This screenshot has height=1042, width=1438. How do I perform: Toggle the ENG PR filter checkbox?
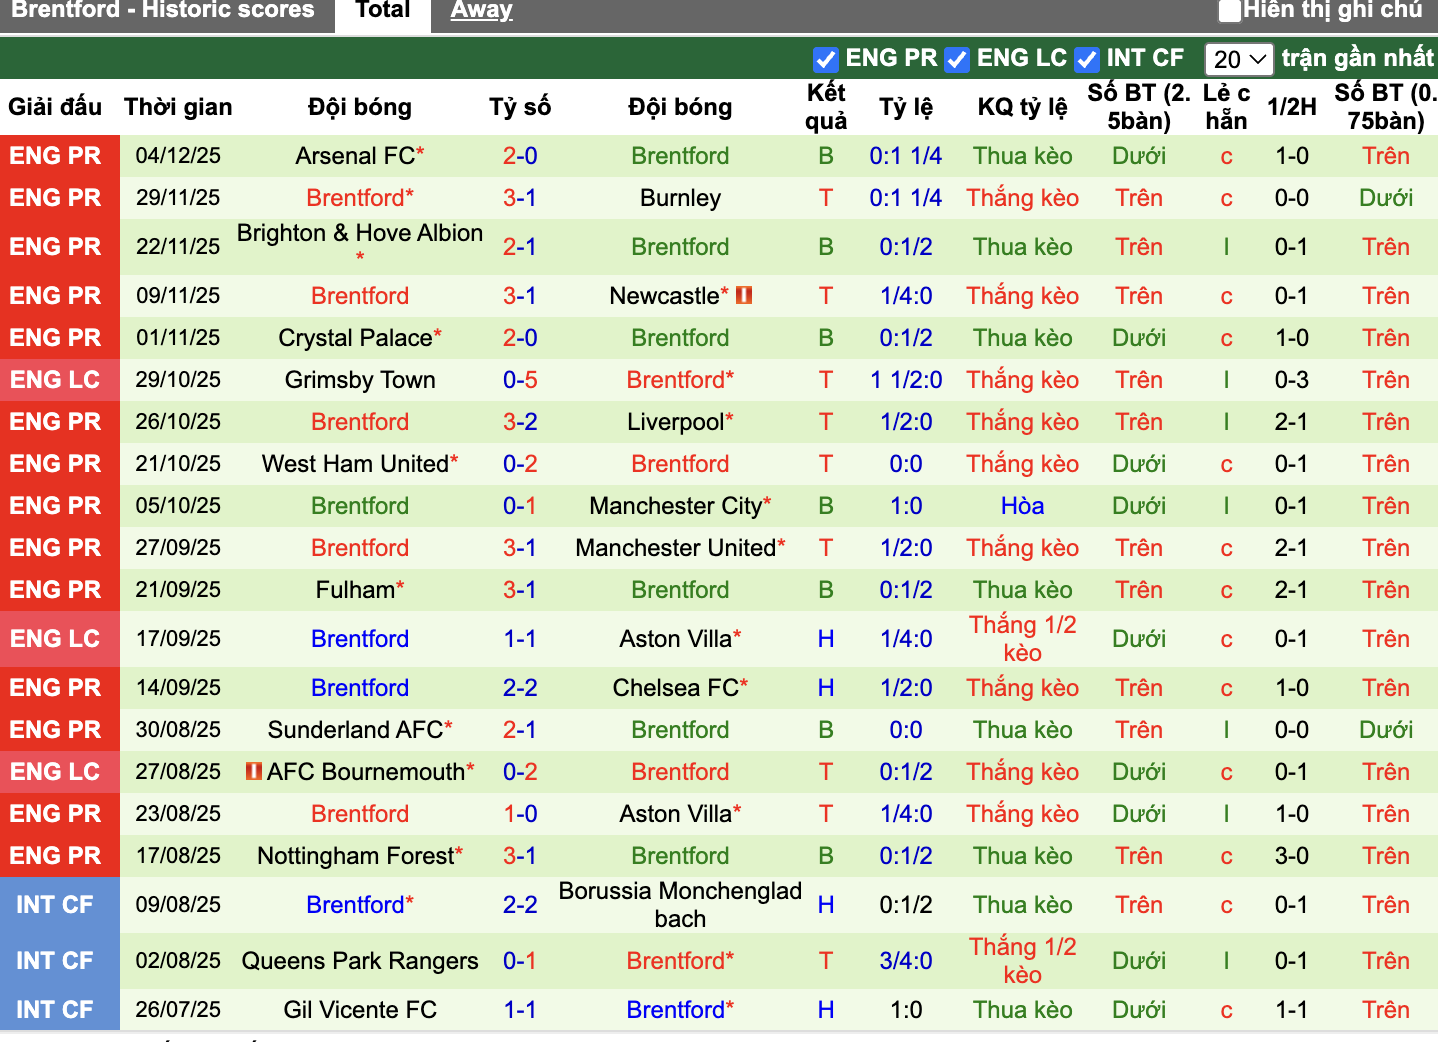point(825,60)
